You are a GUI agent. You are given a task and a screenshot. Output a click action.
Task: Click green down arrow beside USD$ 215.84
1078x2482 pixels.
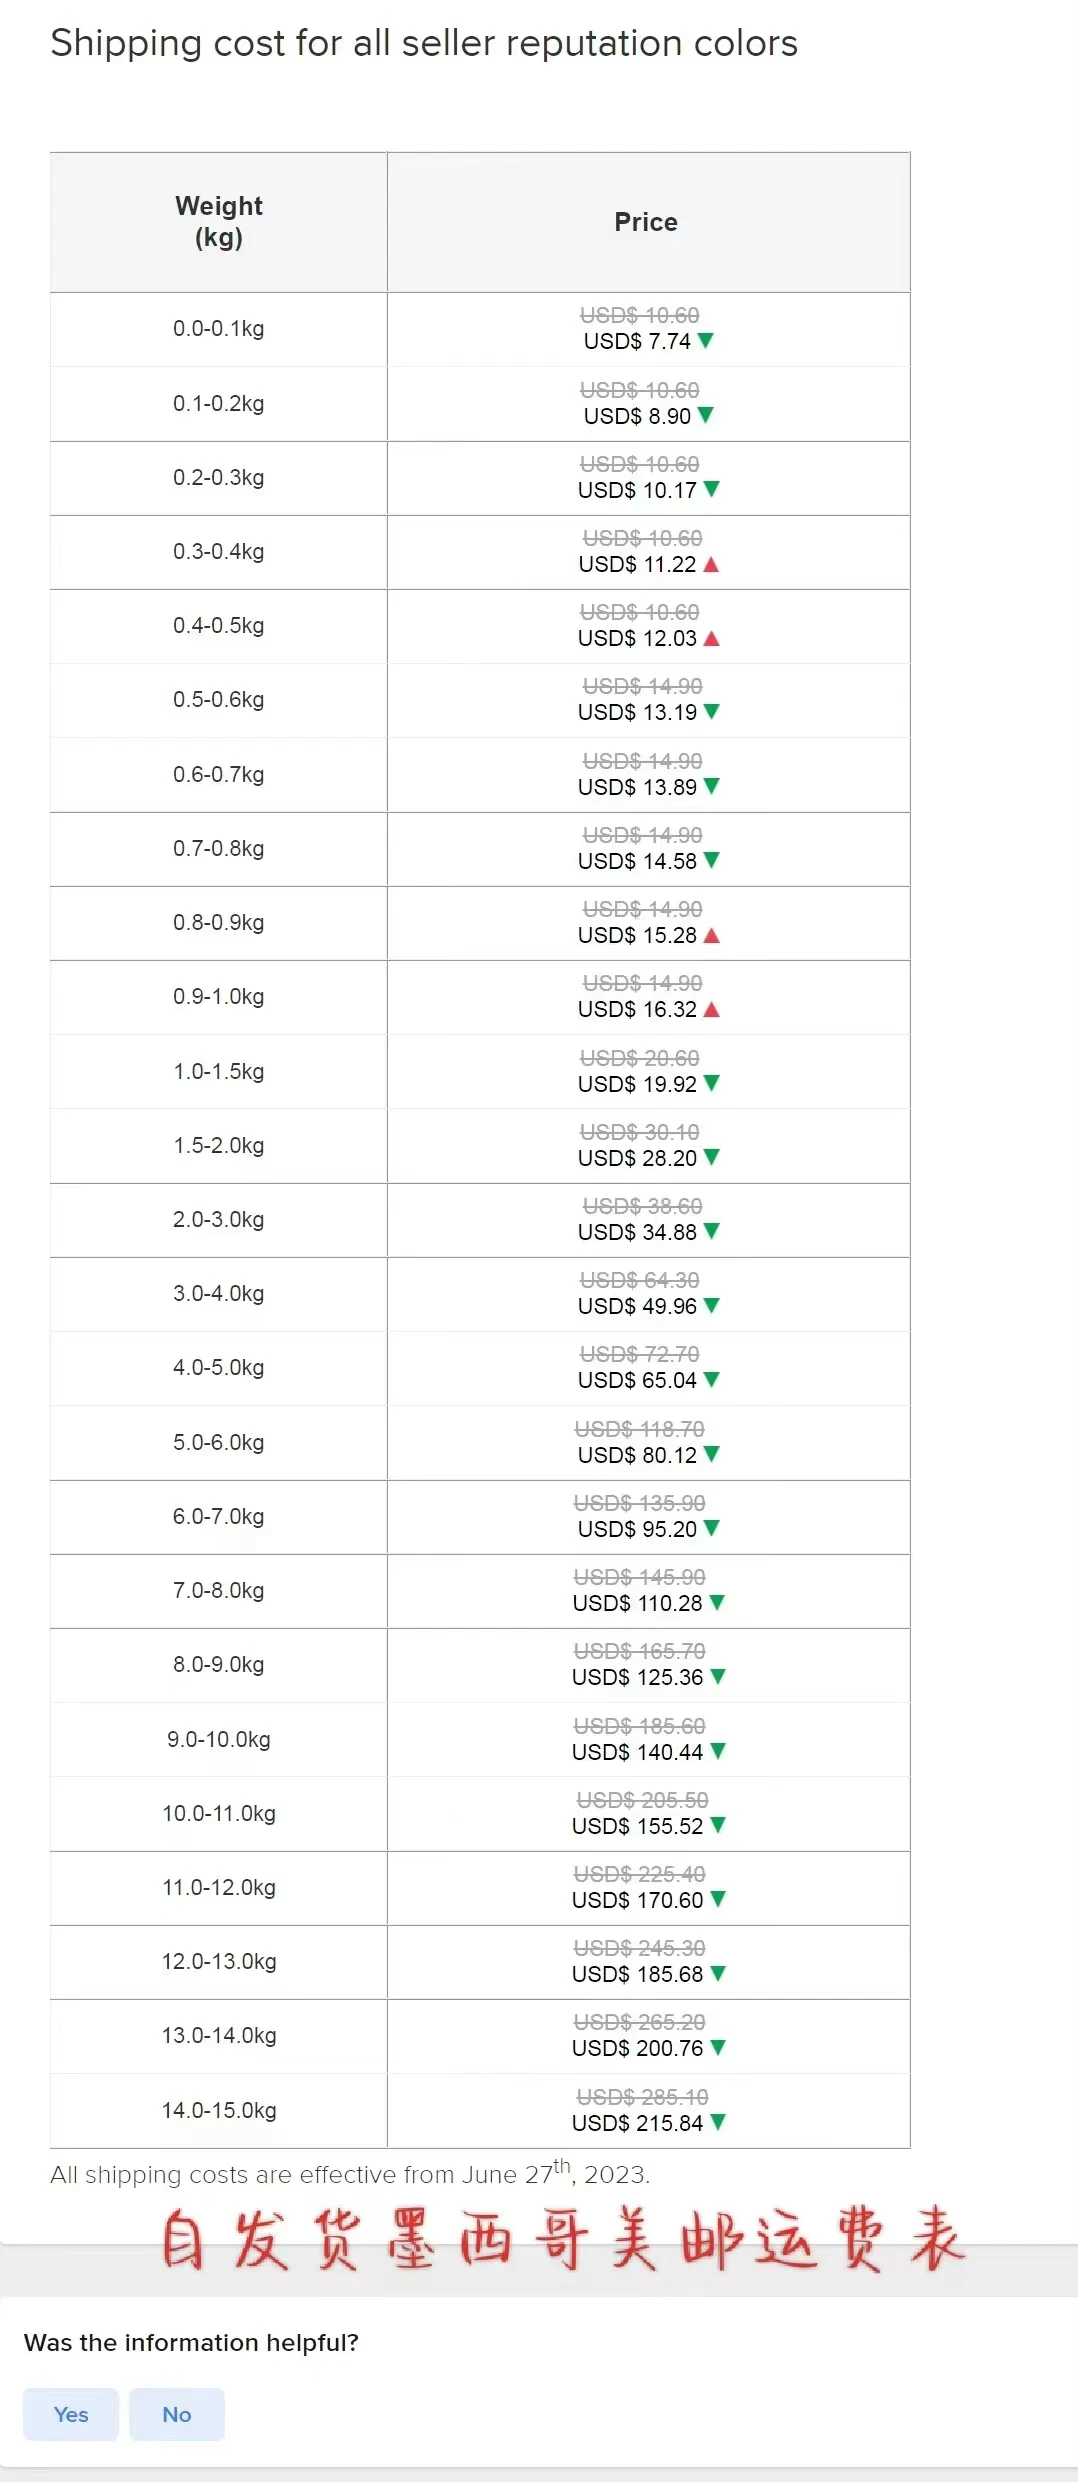coord(718,2122)
